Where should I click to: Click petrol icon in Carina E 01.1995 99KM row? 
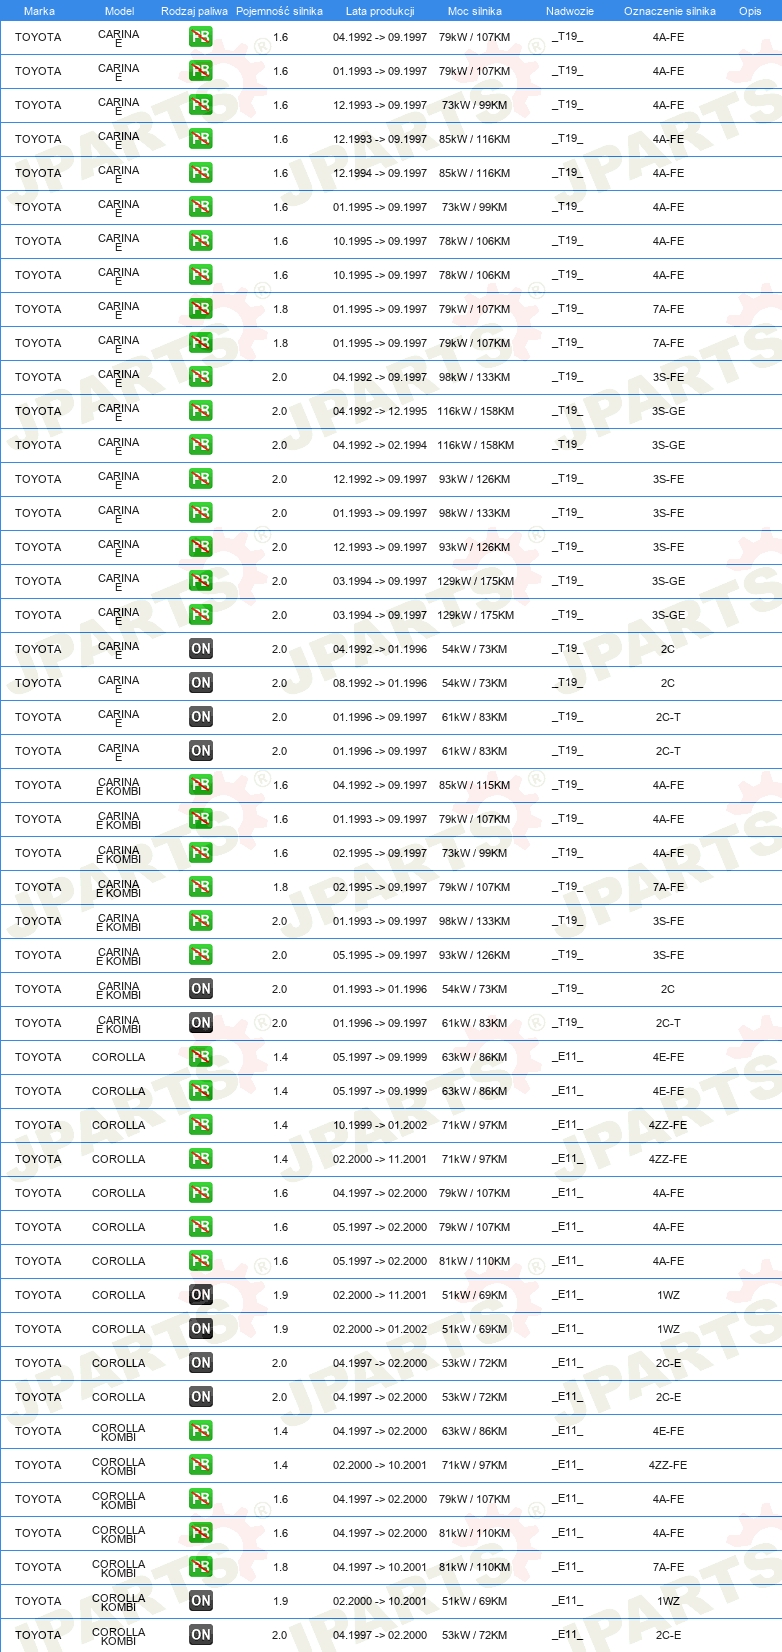(x=201, y=207)
